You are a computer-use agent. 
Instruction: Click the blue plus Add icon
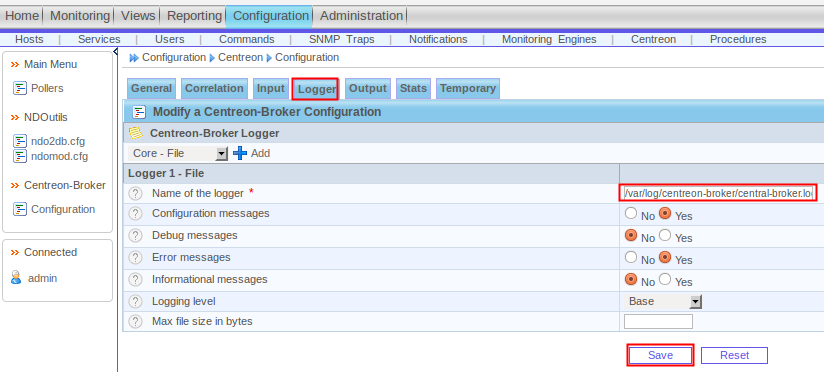[x=240, y=153]
